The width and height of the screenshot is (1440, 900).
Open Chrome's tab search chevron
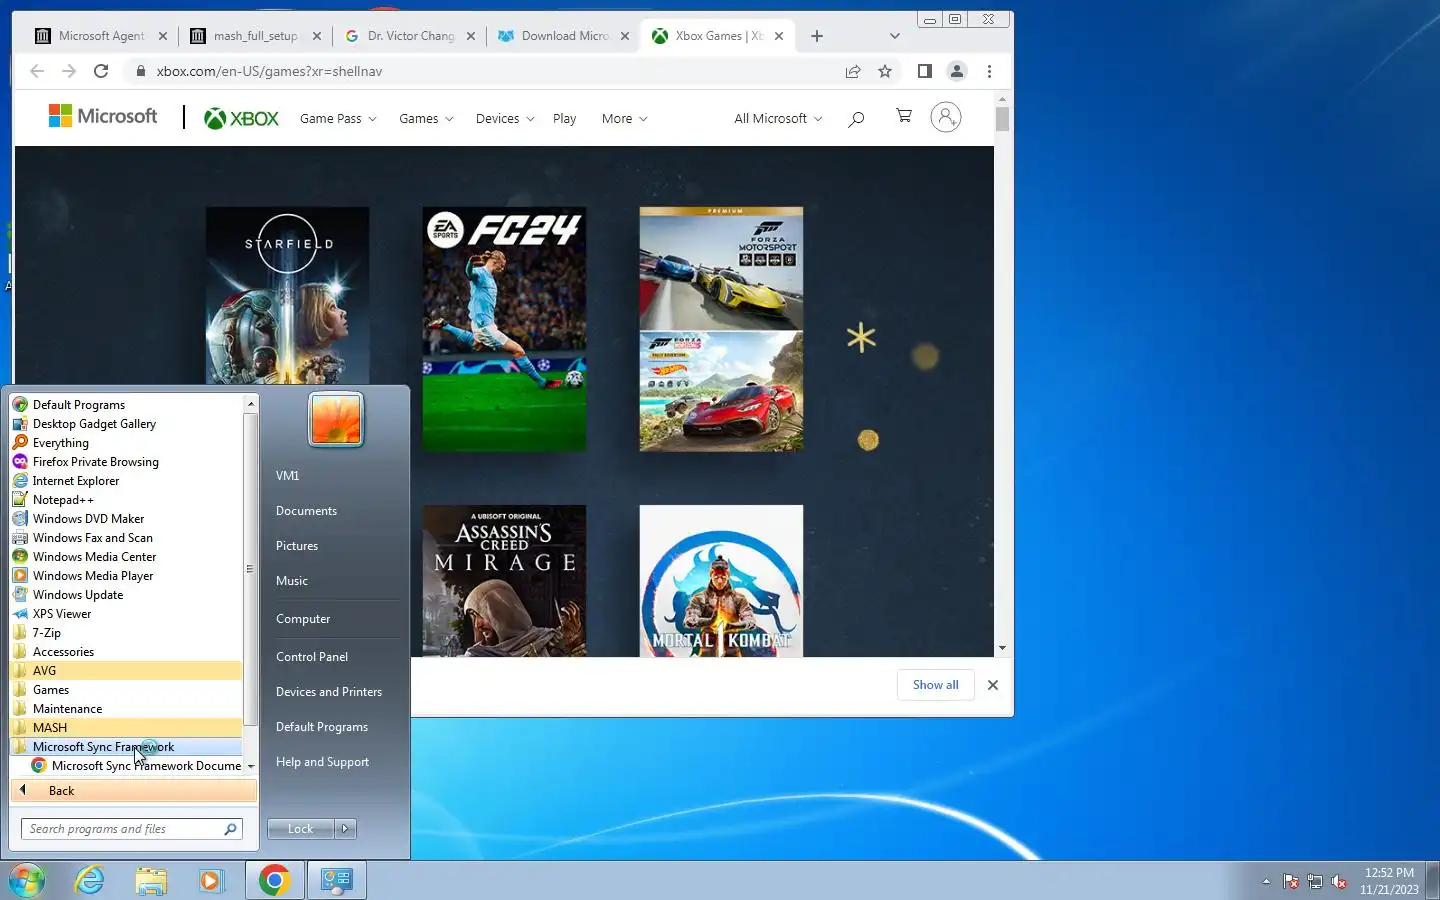tap(895, 36)
